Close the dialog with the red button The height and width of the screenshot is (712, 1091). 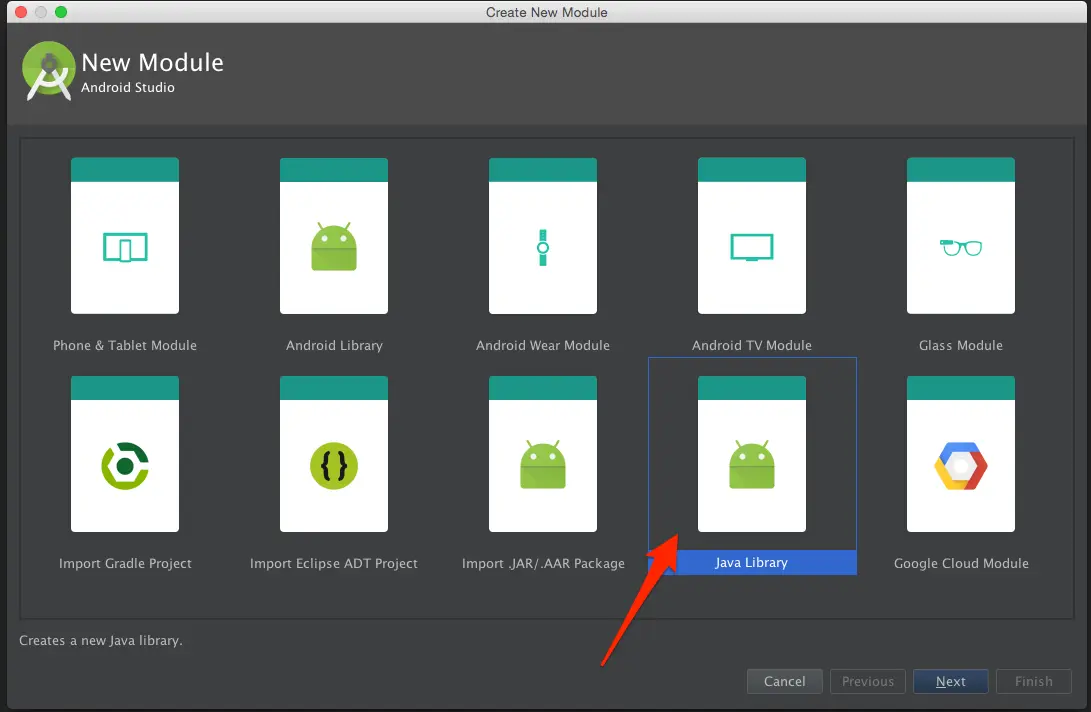(21, 12)
